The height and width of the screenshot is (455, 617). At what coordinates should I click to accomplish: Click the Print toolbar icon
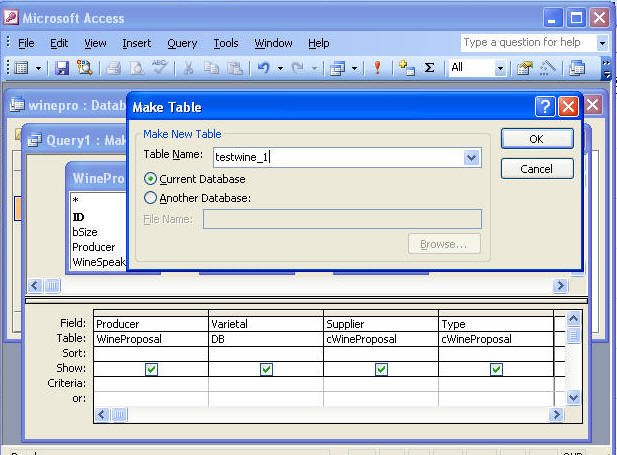pos(114,68)
